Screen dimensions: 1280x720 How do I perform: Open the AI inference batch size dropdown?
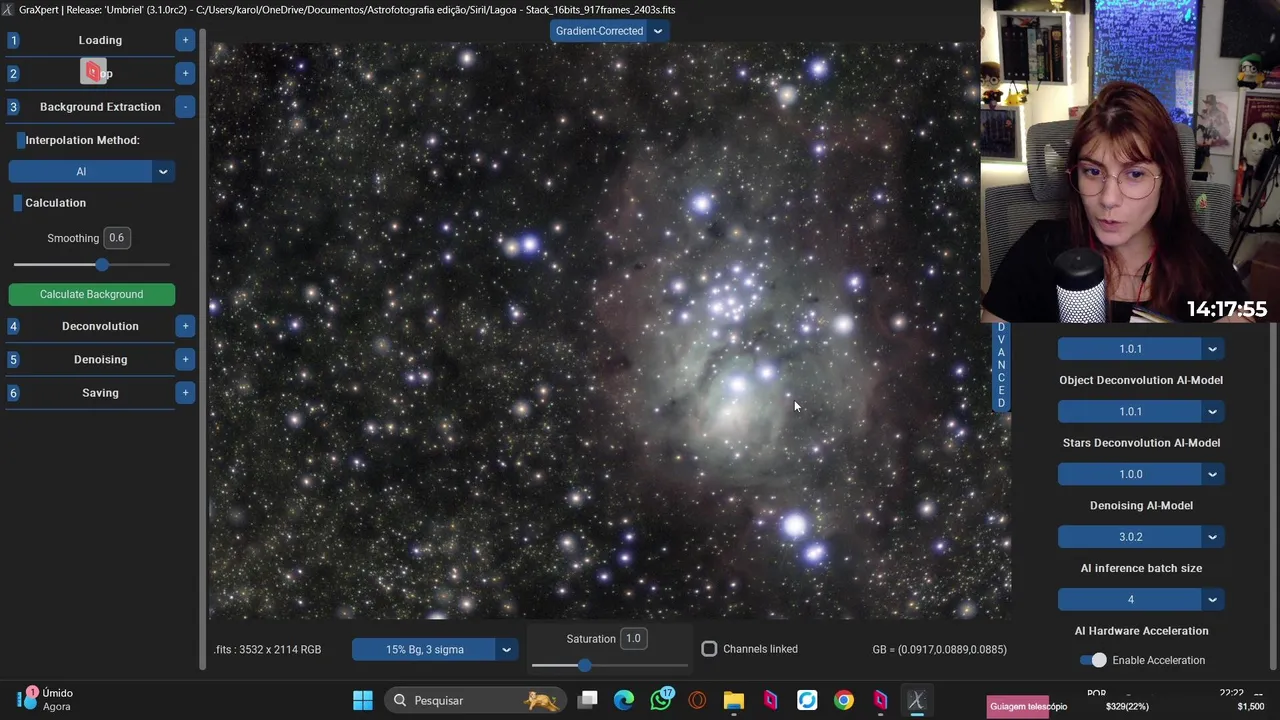[x=1140, y=600]
